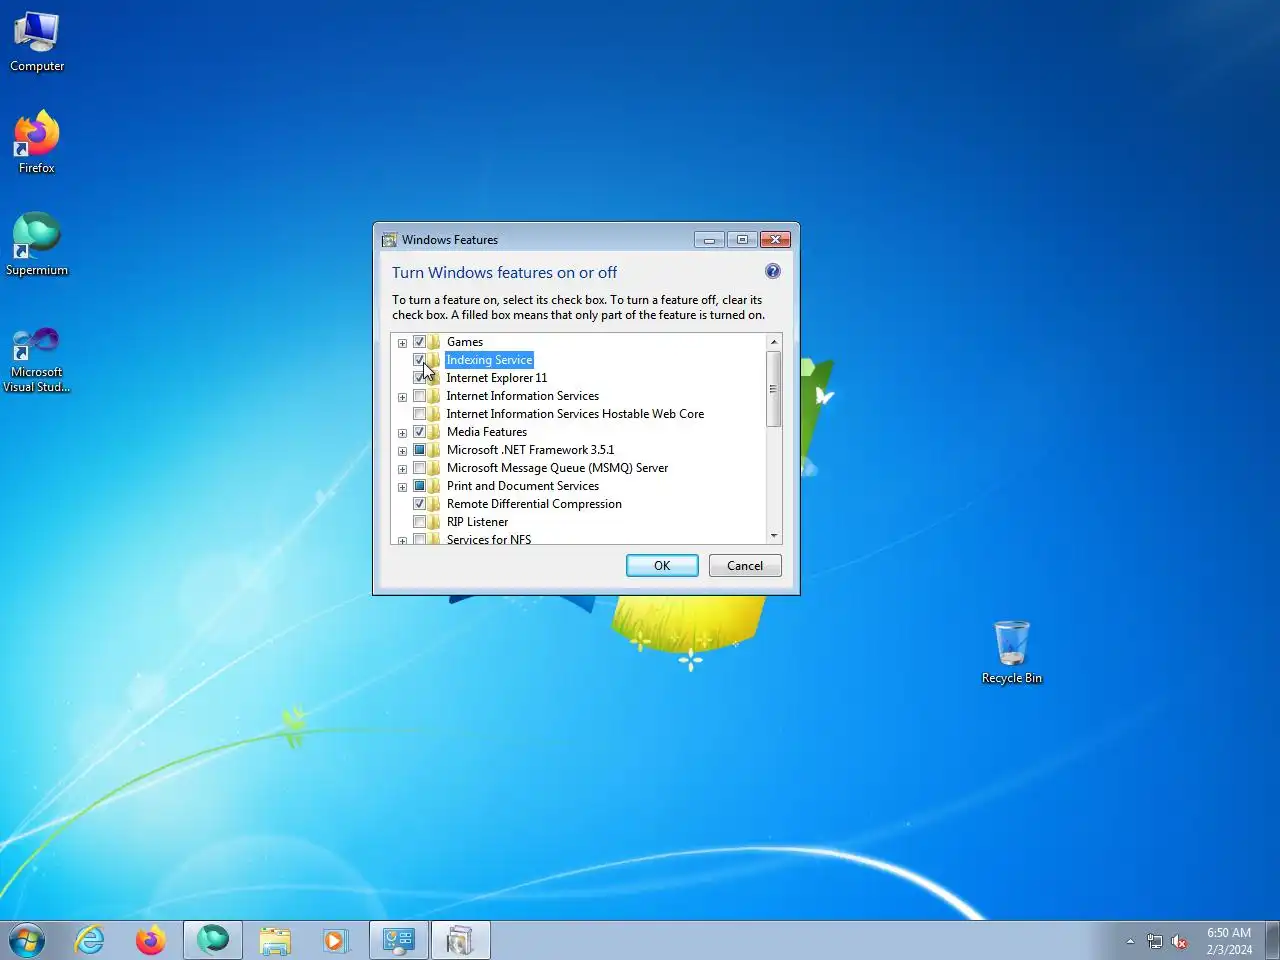1280x960 pixels.
Task: Expand Print and Document Services node
Action: tap(402, 487)
